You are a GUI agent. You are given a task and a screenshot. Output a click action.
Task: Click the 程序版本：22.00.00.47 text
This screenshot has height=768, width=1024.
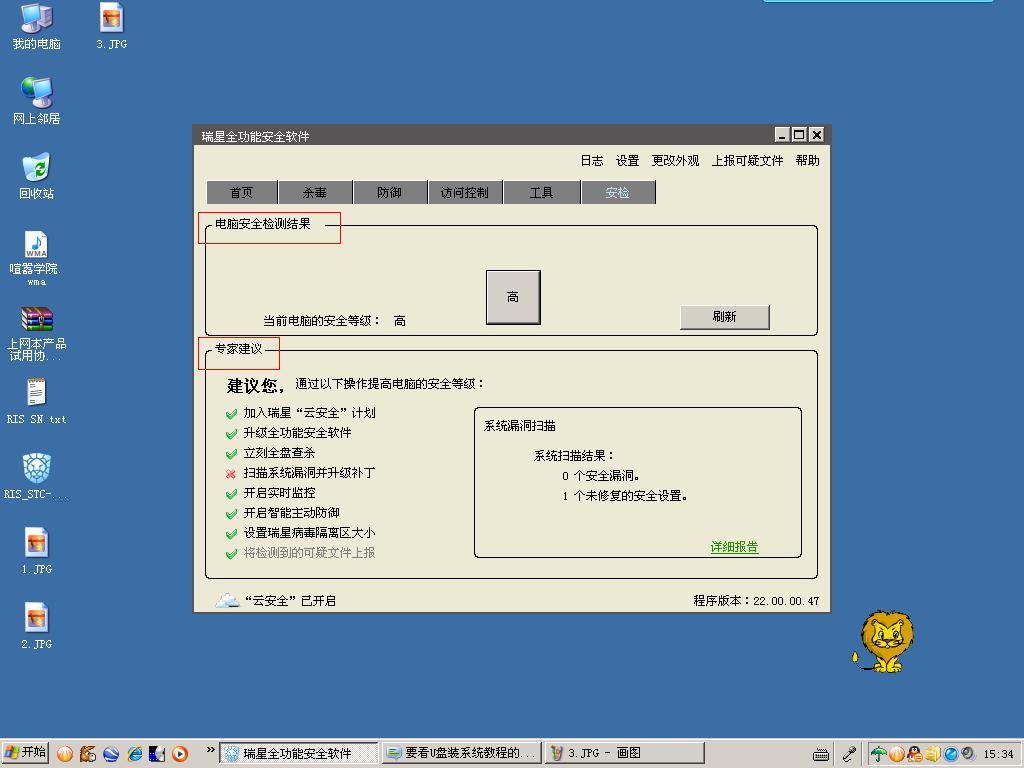click(756, 601)
